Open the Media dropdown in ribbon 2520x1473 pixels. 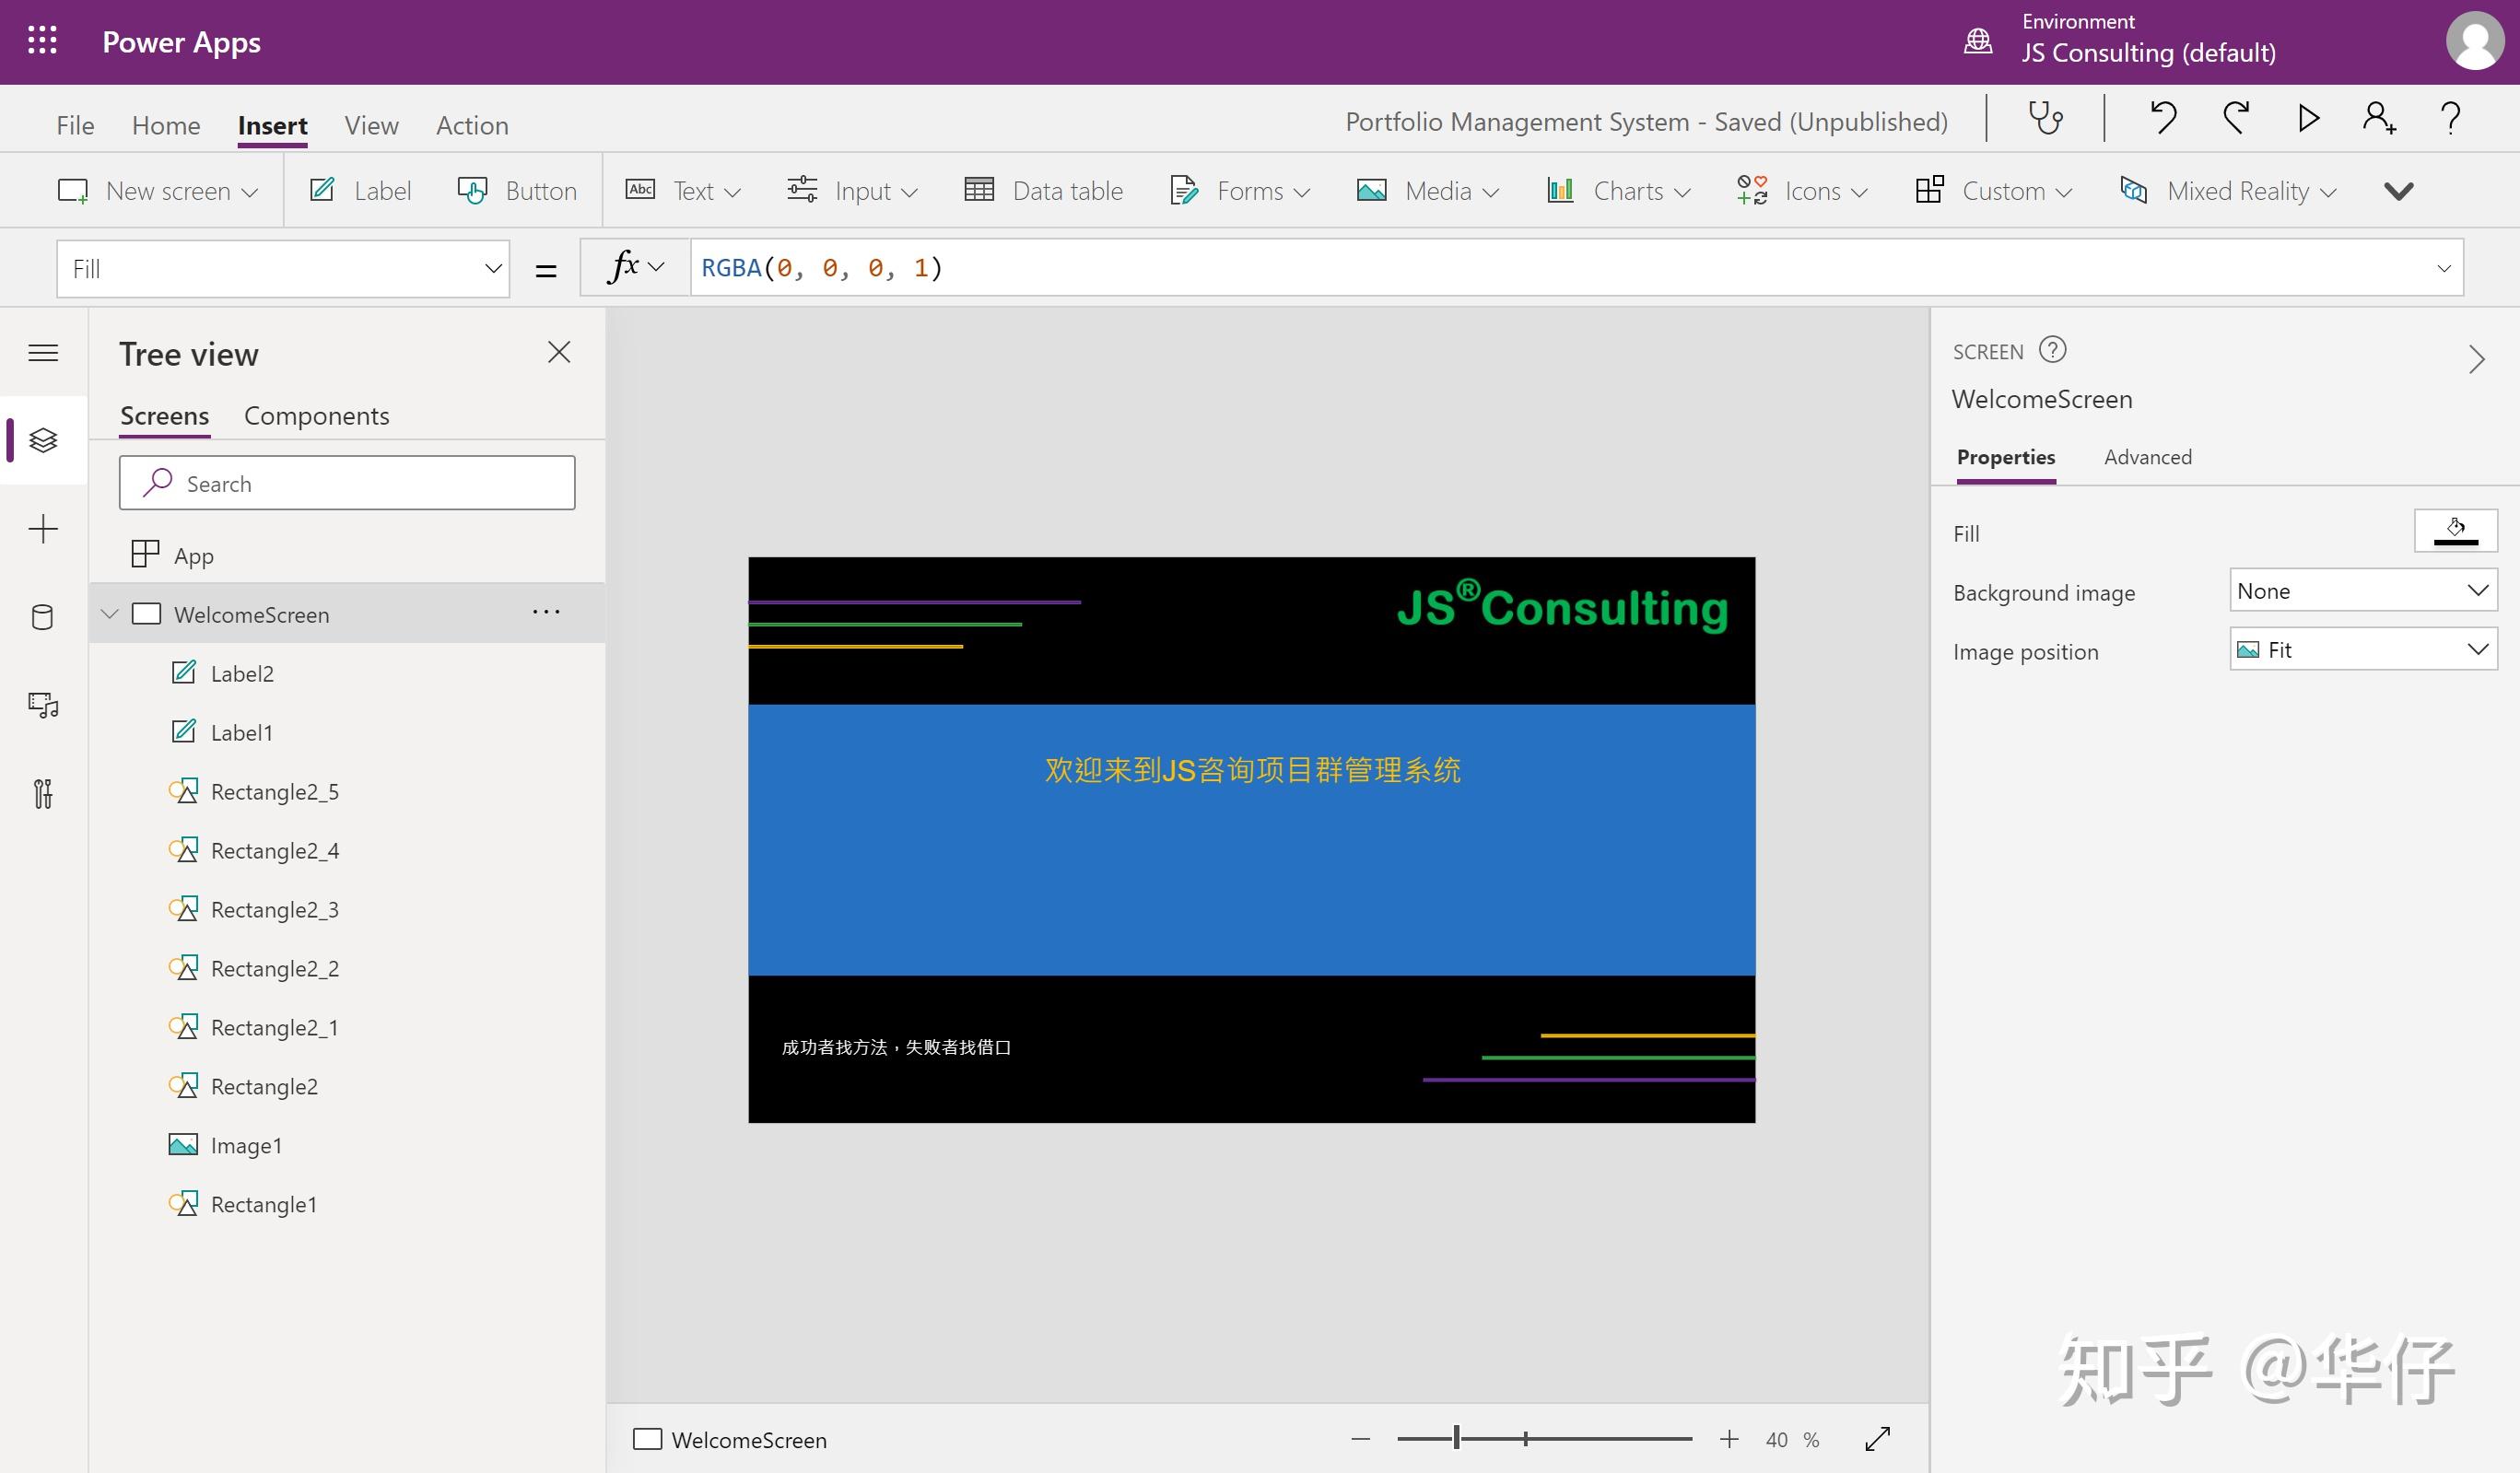coord(1428,190)
